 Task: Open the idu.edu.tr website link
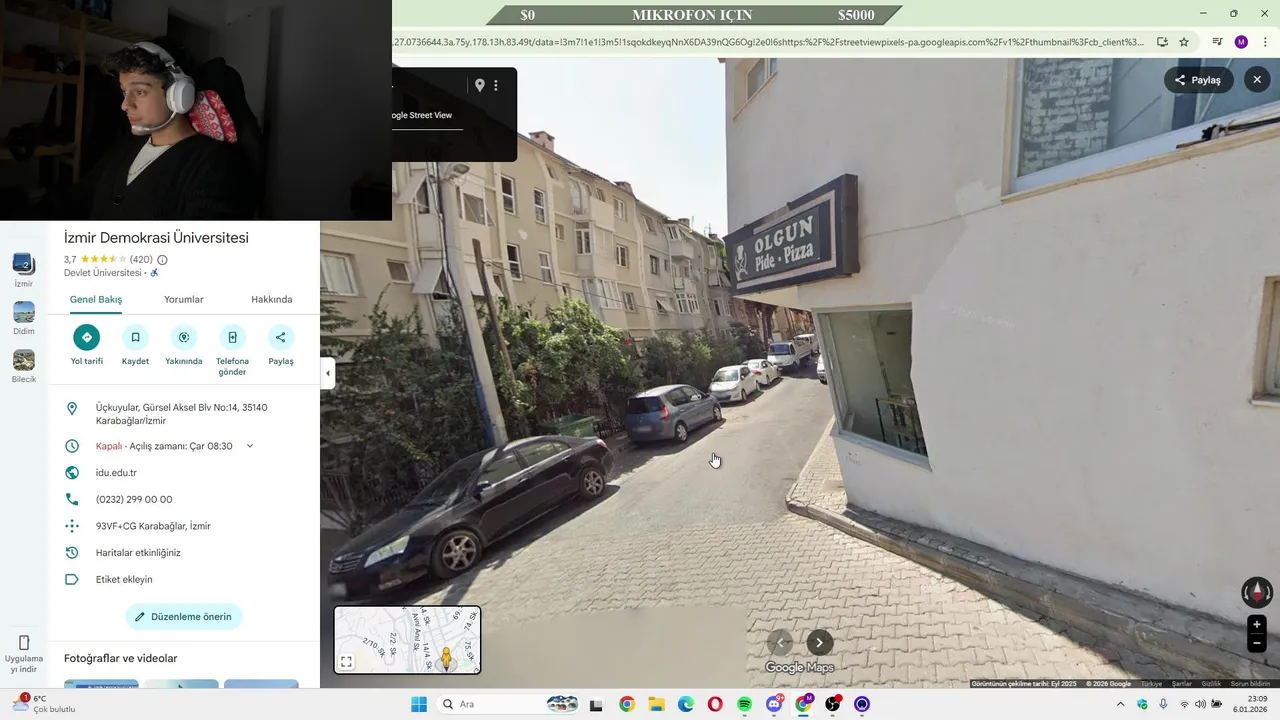point(116,473)
